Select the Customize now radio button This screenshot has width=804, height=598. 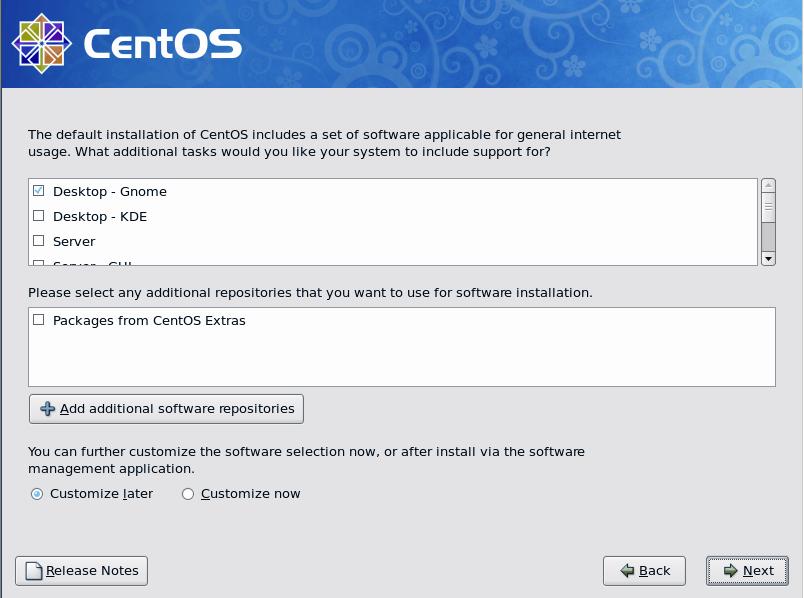click(x=187, y=493)
